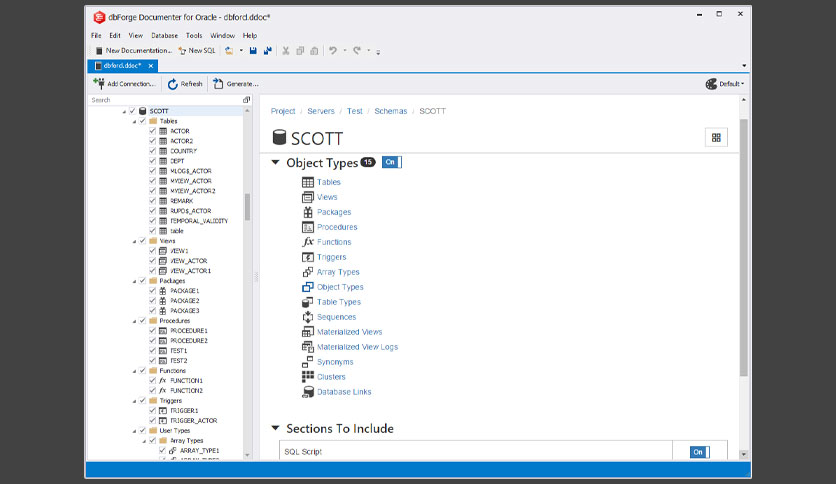Click the Functions fx icon in Object Types
Screen dimensions: 836x484
308,242
